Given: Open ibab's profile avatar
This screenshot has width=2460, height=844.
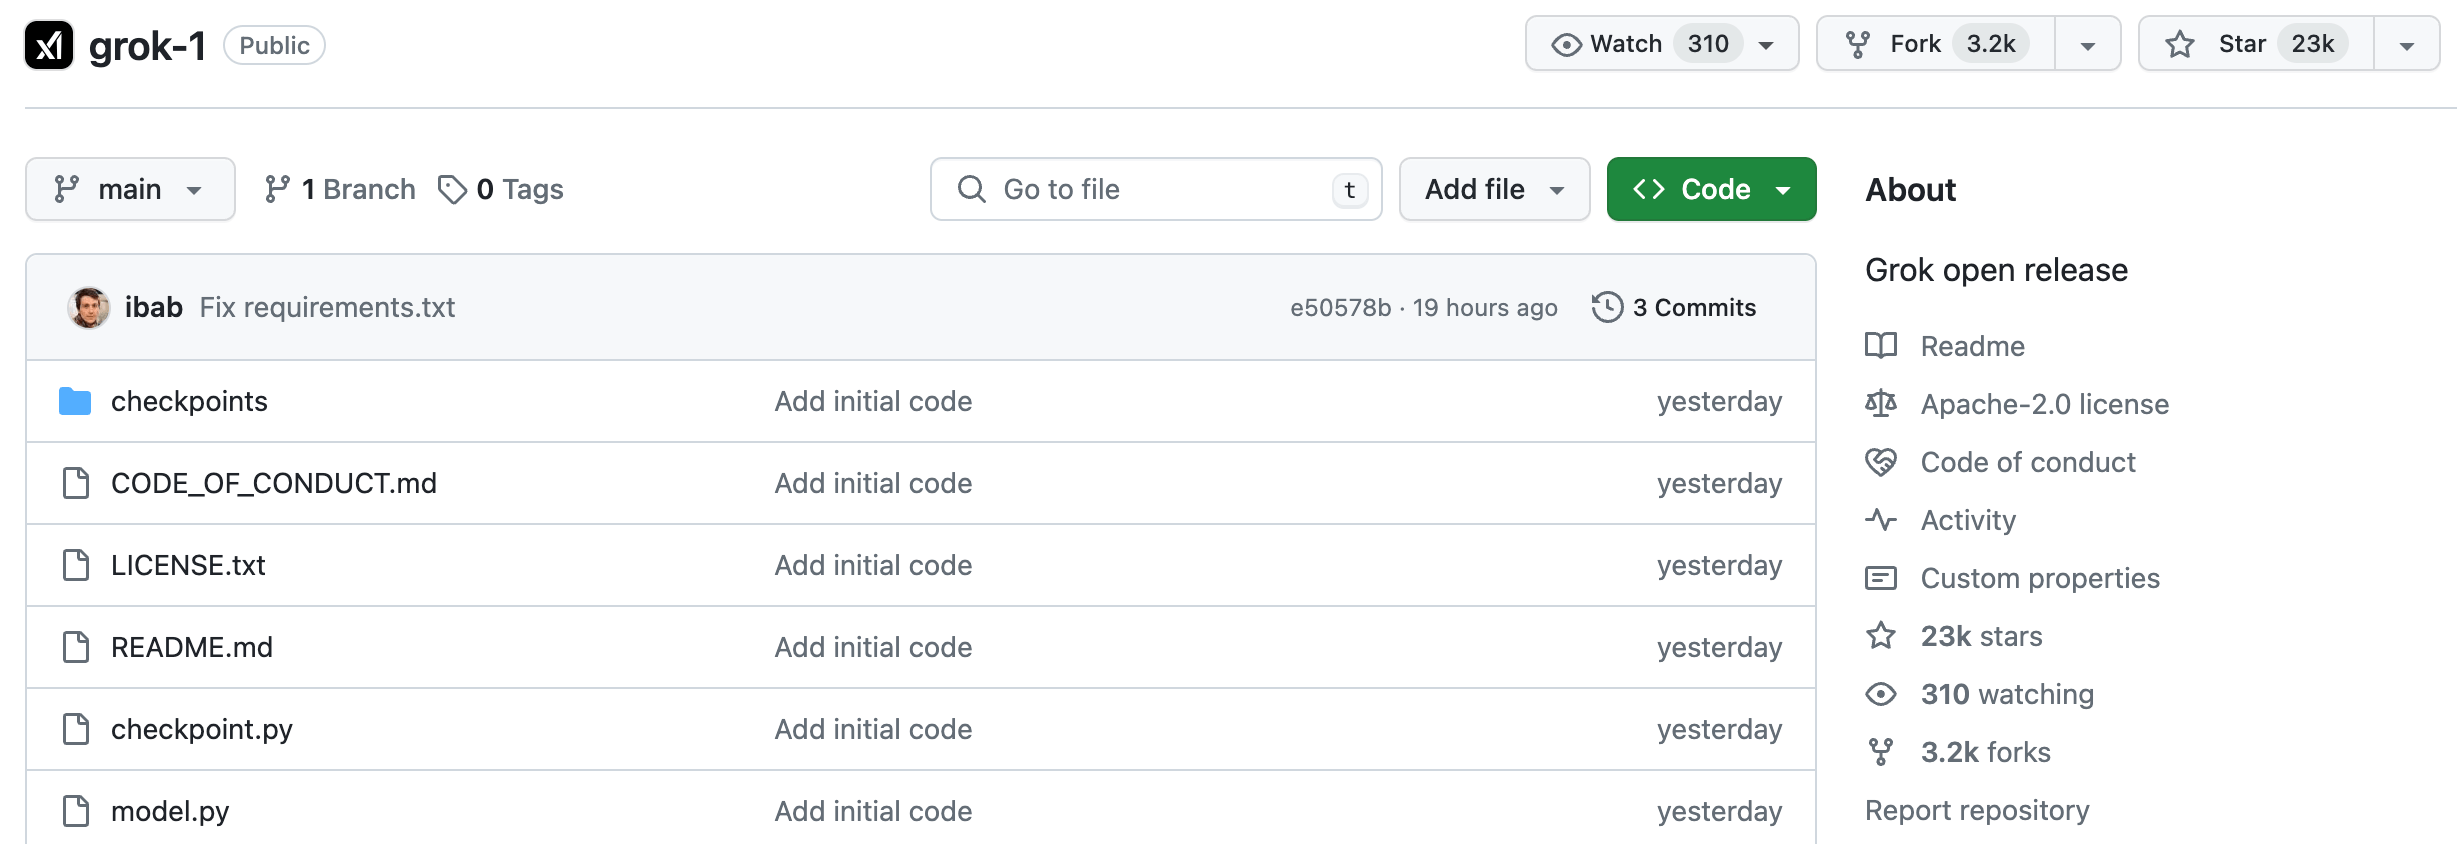Looking at the screenshot, I should coord(88,307).
